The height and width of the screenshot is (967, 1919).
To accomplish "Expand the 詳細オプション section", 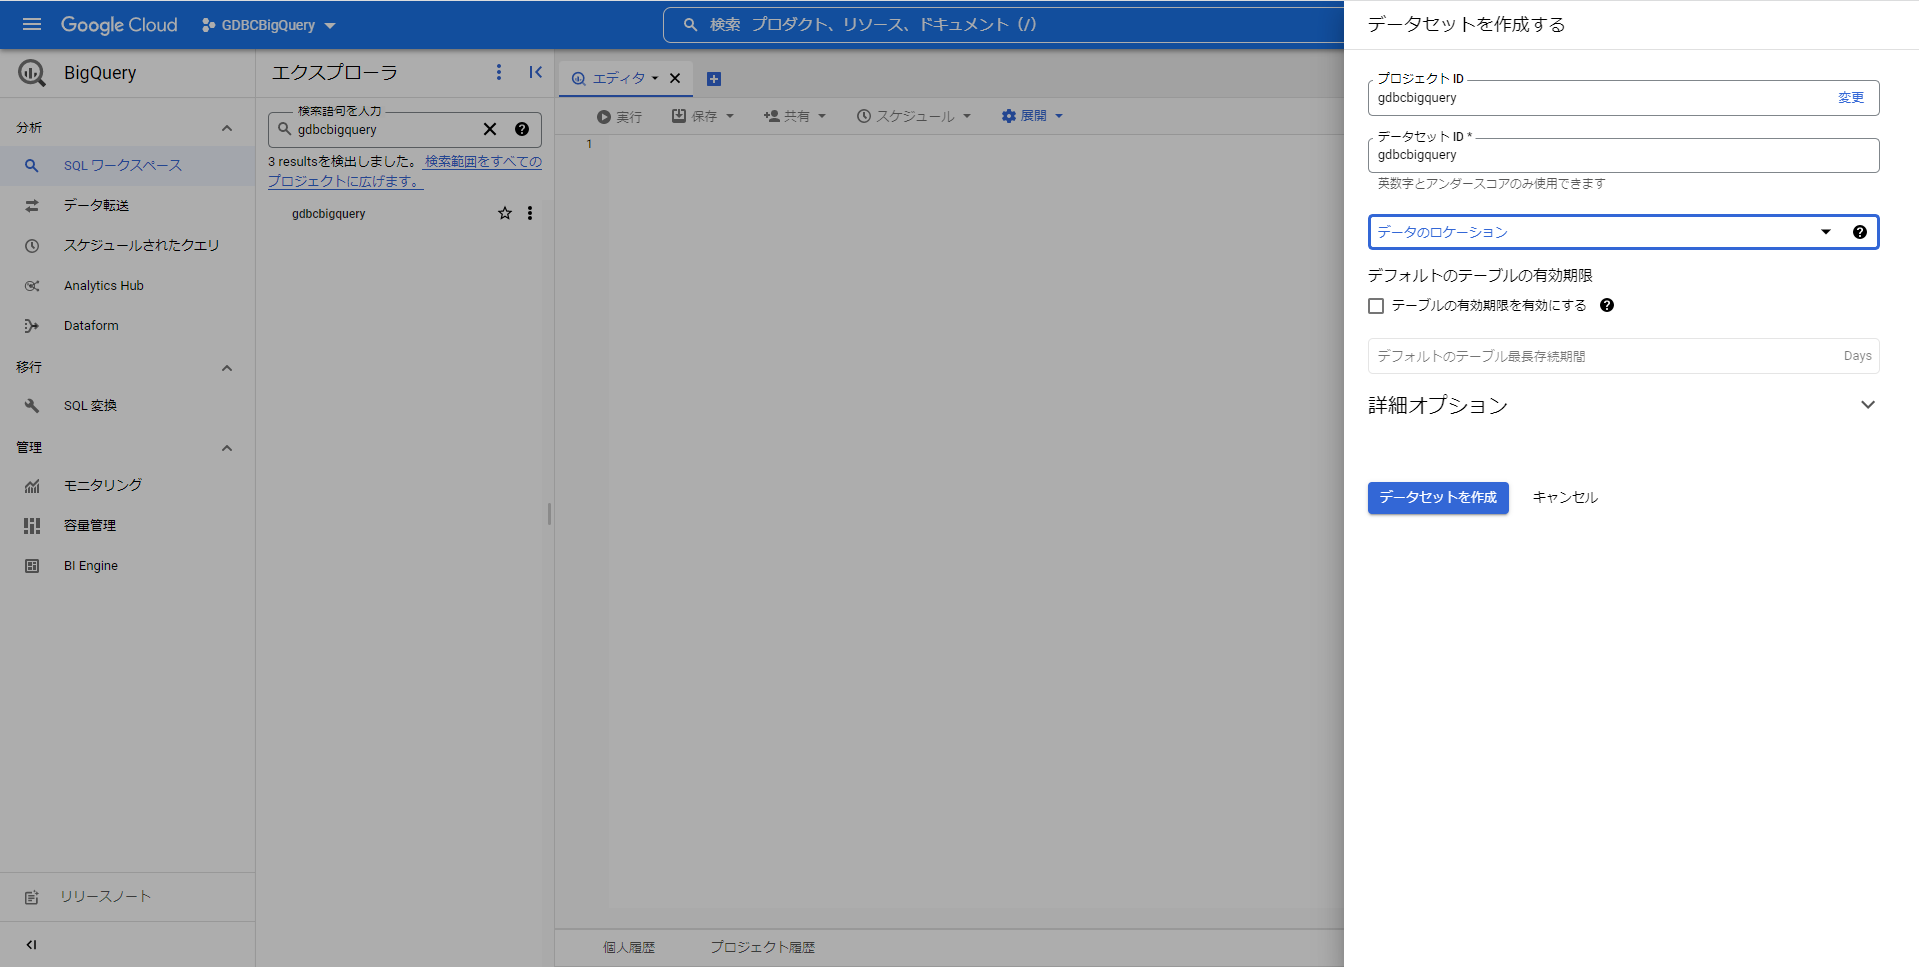I will pos(1867,405).
